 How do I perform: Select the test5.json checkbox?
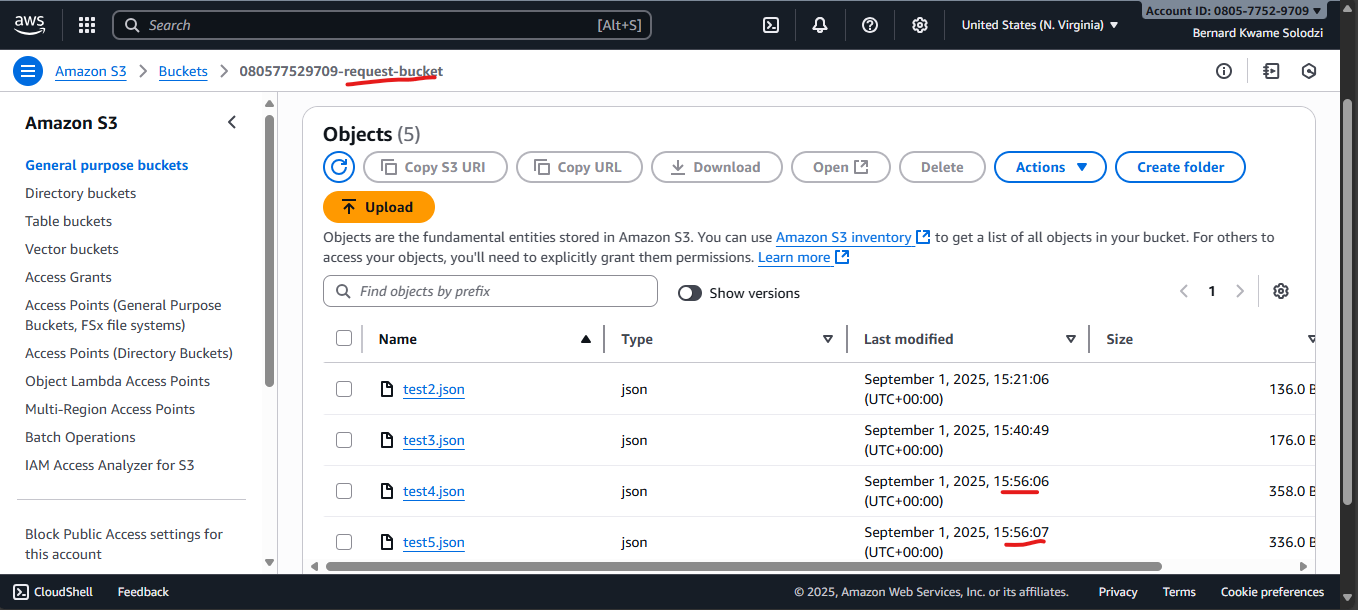(x=344, y=542)
